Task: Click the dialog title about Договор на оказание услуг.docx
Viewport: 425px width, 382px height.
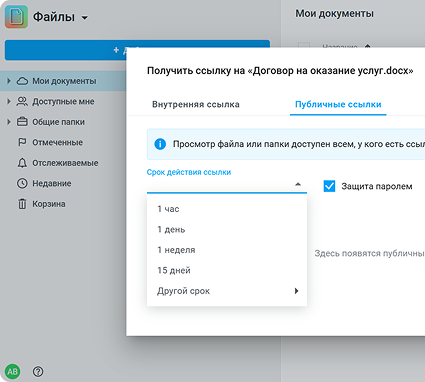Action: (x=280, y=71)
